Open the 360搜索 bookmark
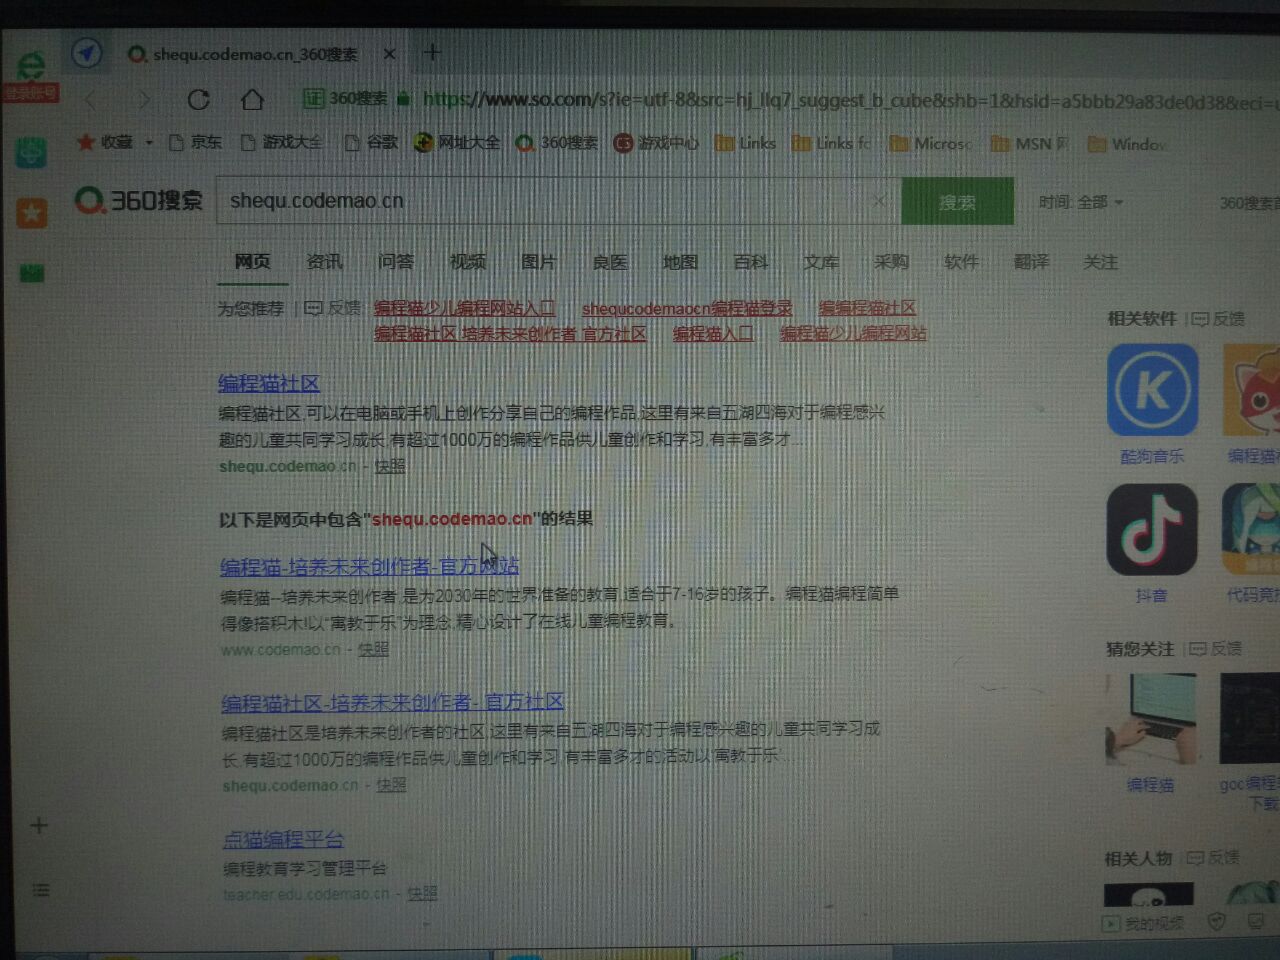The image size is (1280, 960). [x=557, y=143]
